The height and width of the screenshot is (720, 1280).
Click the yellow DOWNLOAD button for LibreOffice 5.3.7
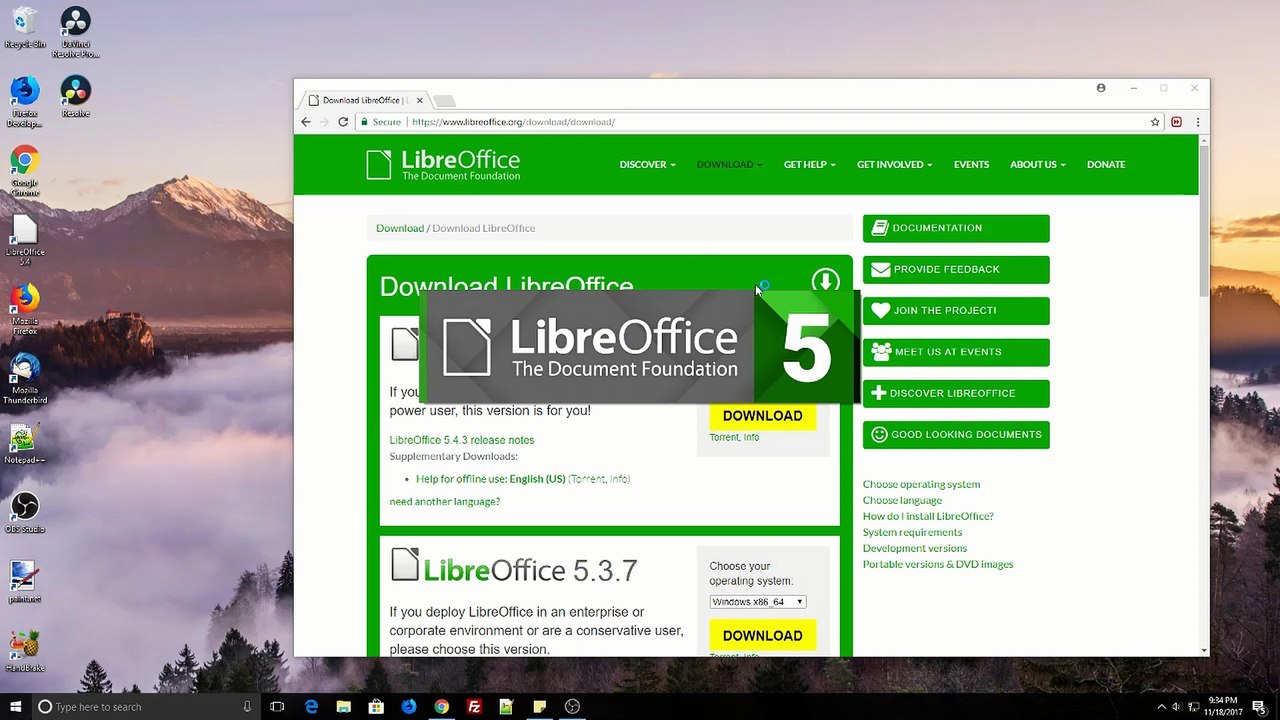(762, 635)
